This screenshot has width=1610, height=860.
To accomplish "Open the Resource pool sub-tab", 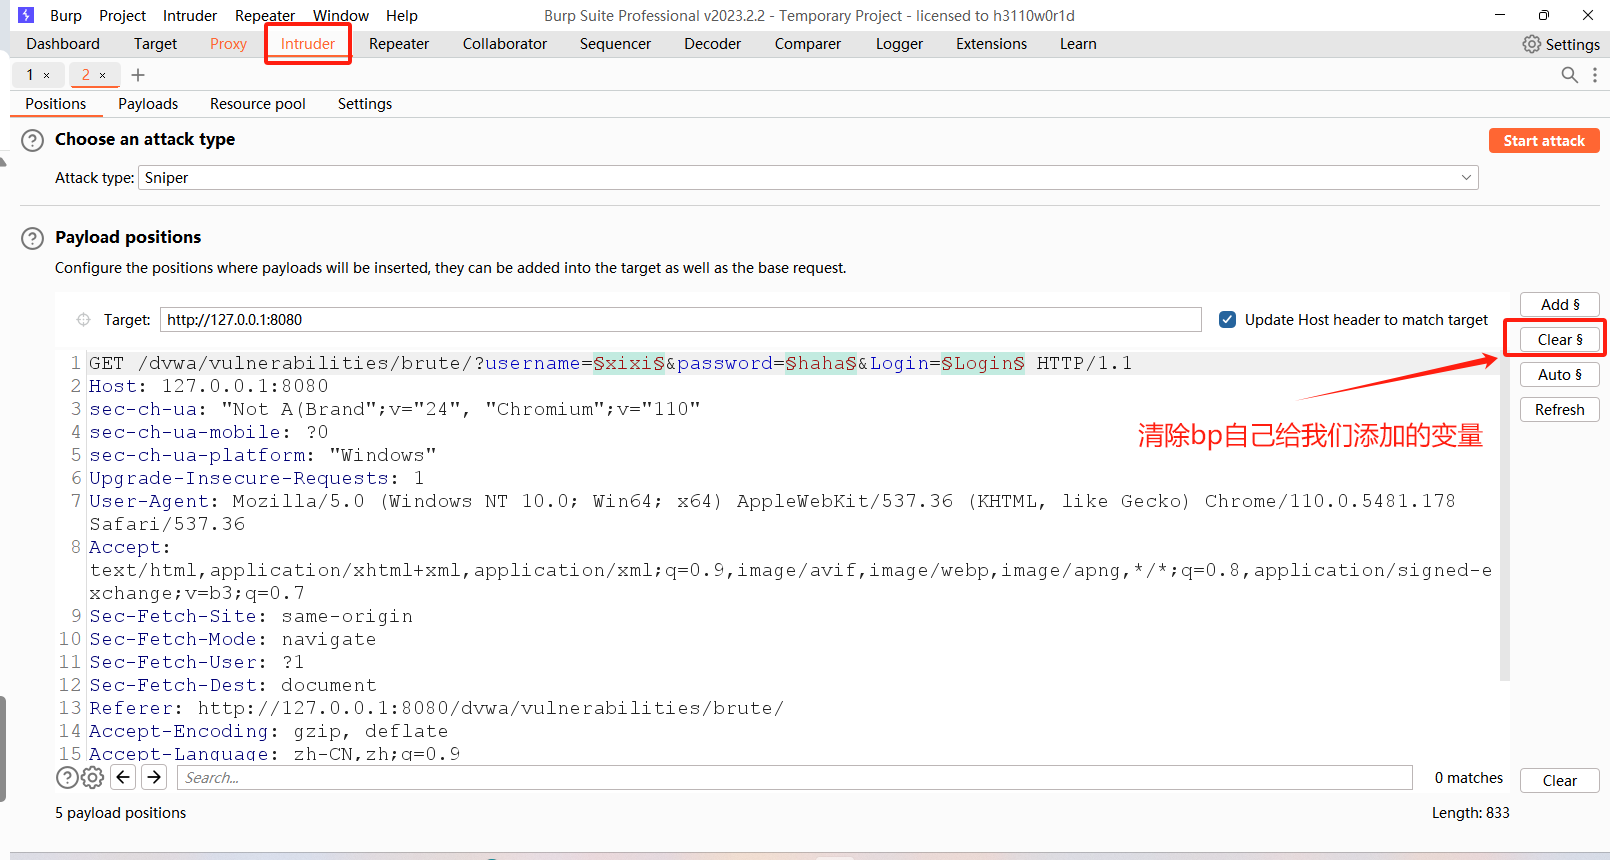I will [258, 104].
